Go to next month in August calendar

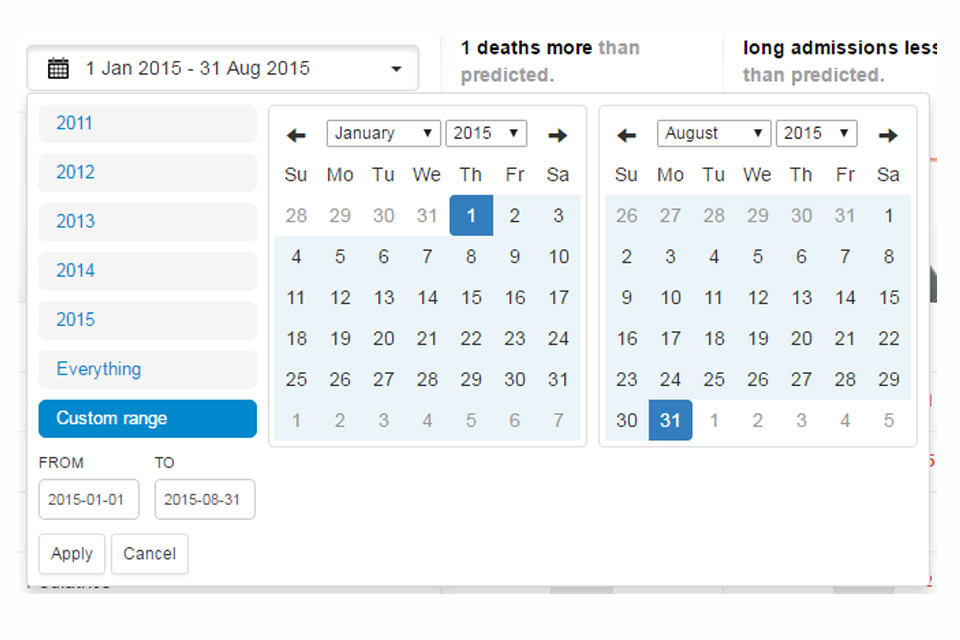(x=888, y=135)
